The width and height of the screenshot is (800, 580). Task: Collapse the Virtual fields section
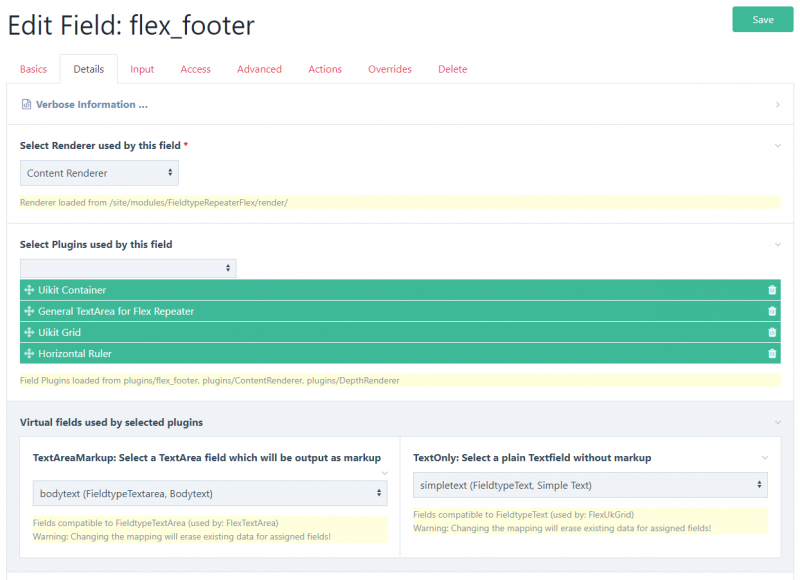click(x=778, y=422)
